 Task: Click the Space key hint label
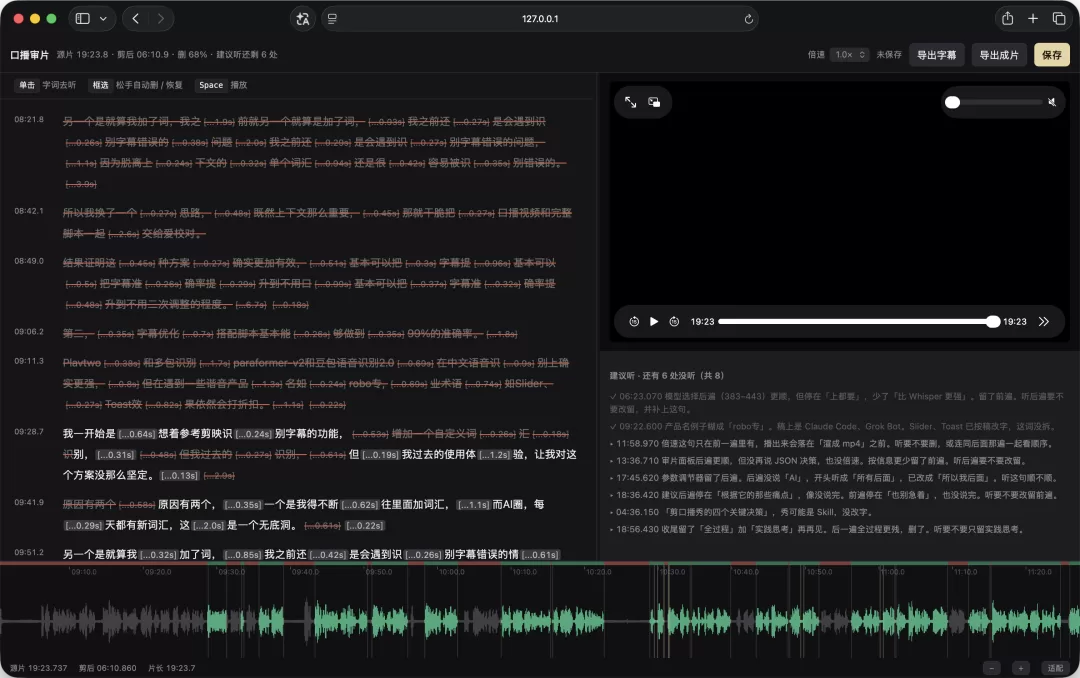click(x=211, y=85)
